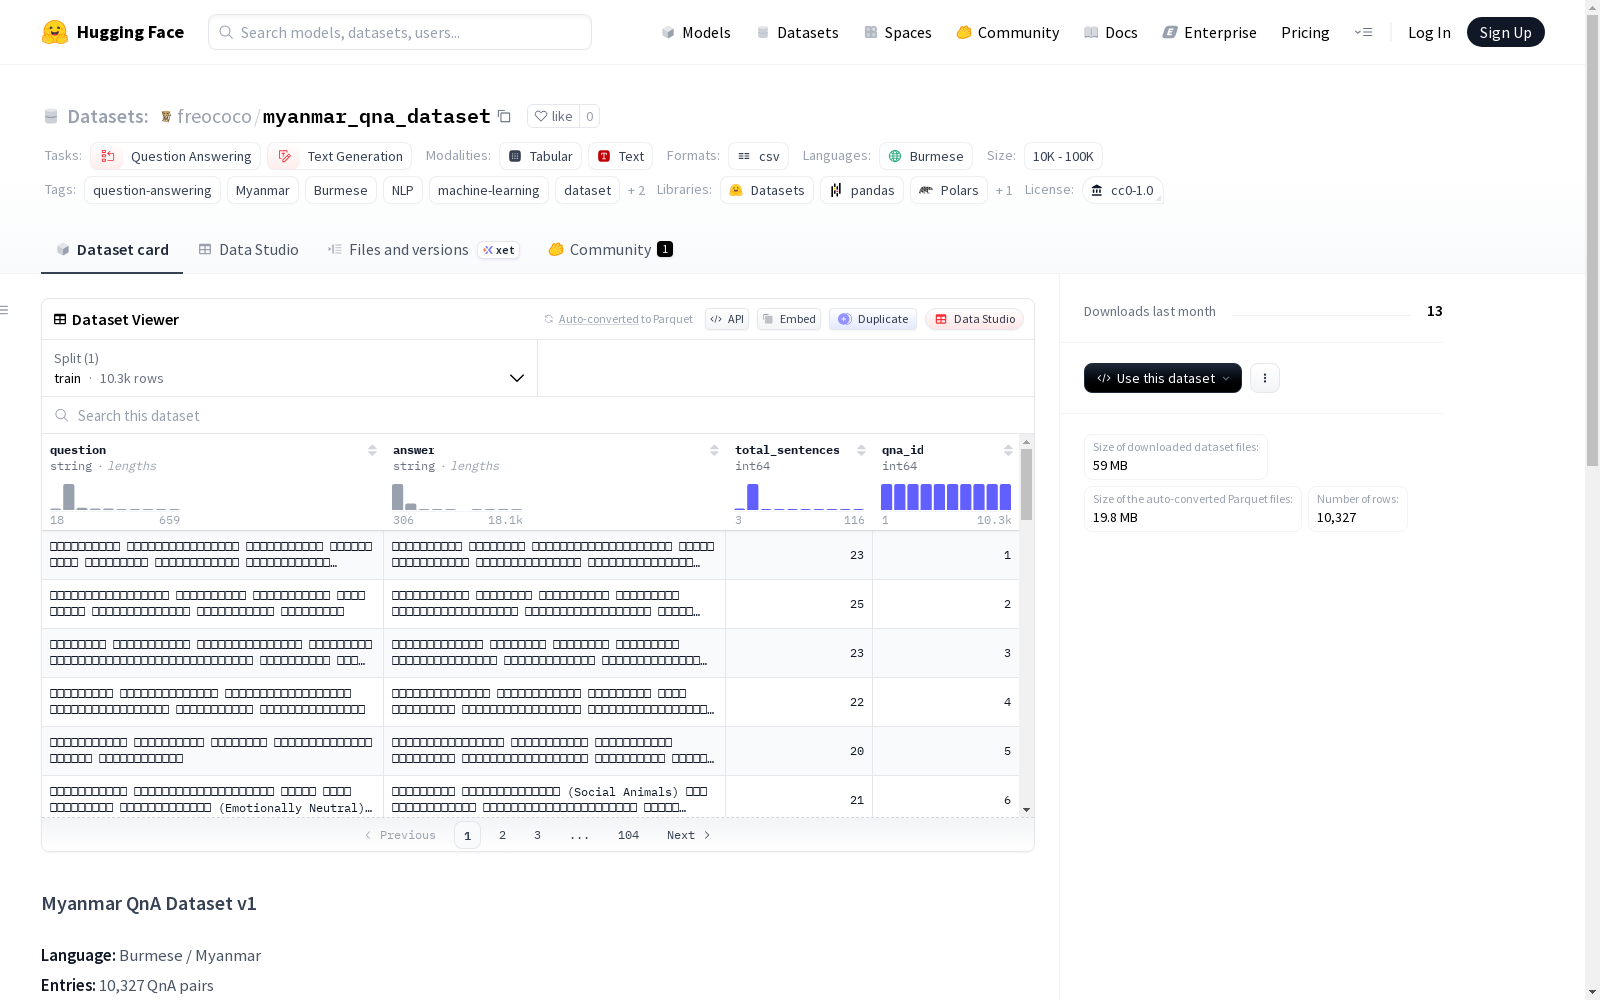Viewport: 1600px width, 1000px height.
Task: Click the dataset viewer vertical scrollbar thumb
Action: click(1026, 484)
